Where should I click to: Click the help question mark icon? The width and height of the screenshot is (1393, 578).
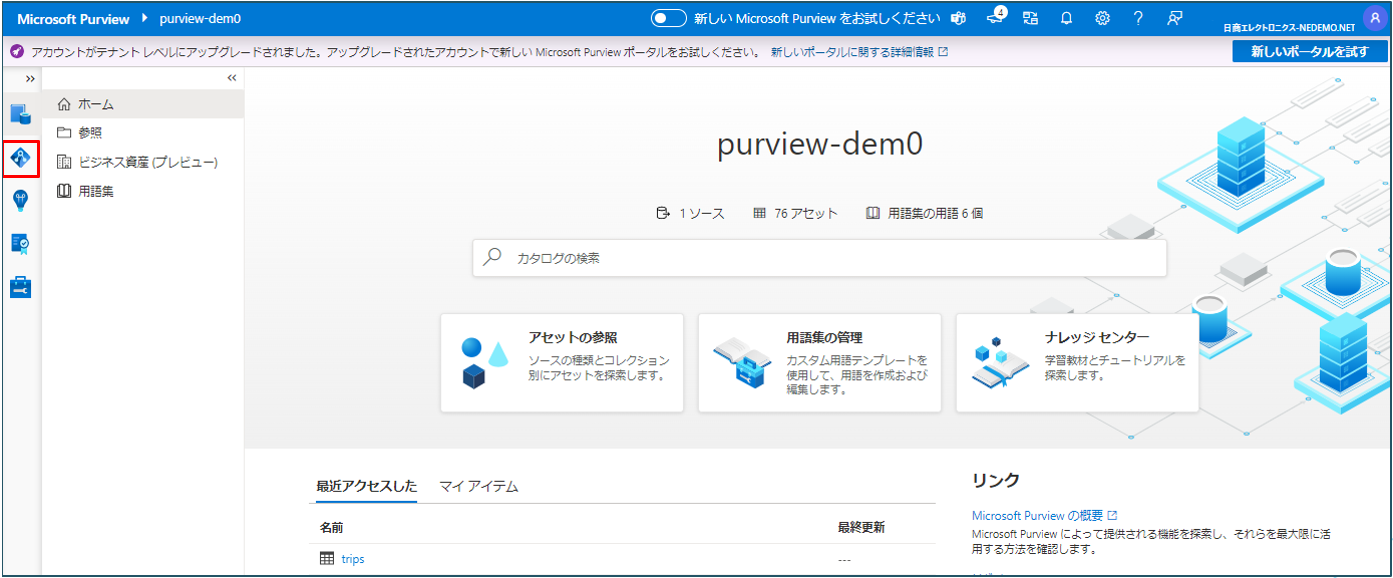1138,19
